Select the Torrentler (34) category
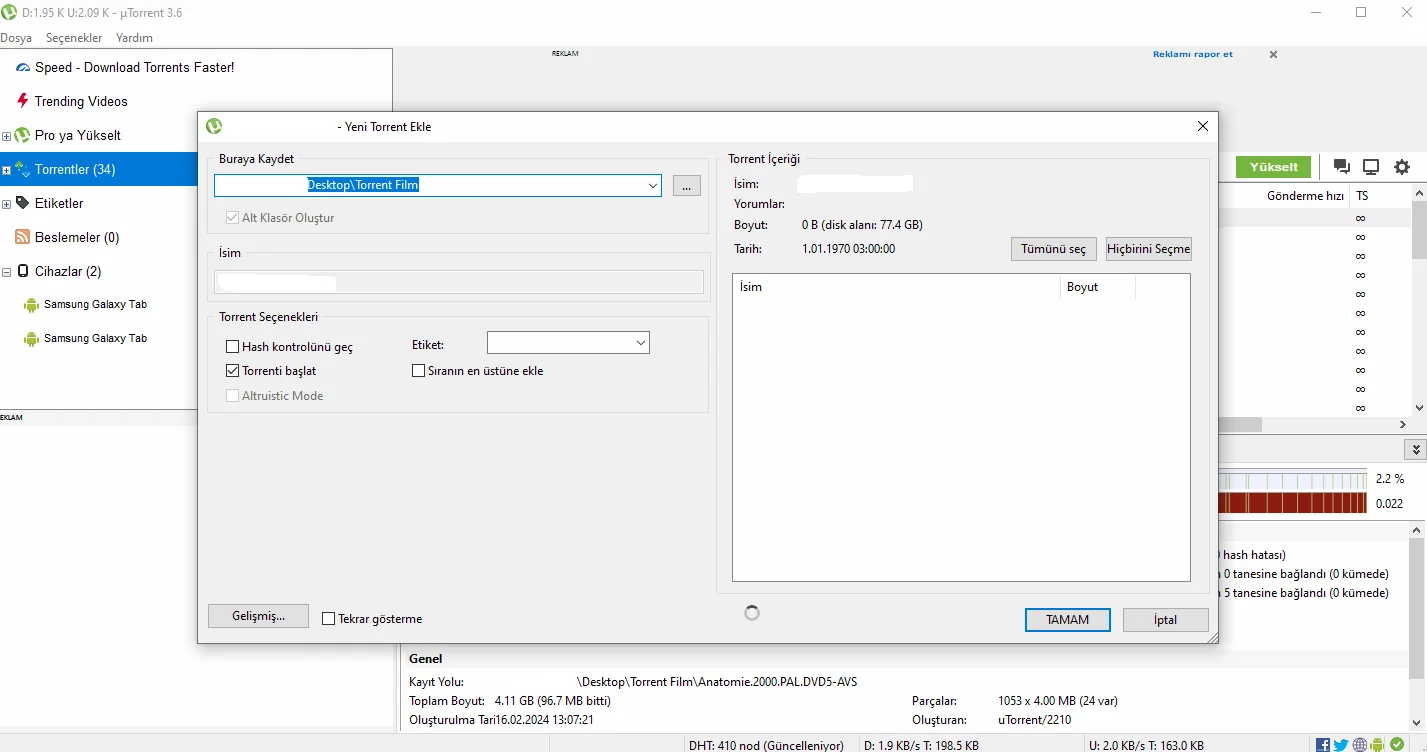 (75, 169)
